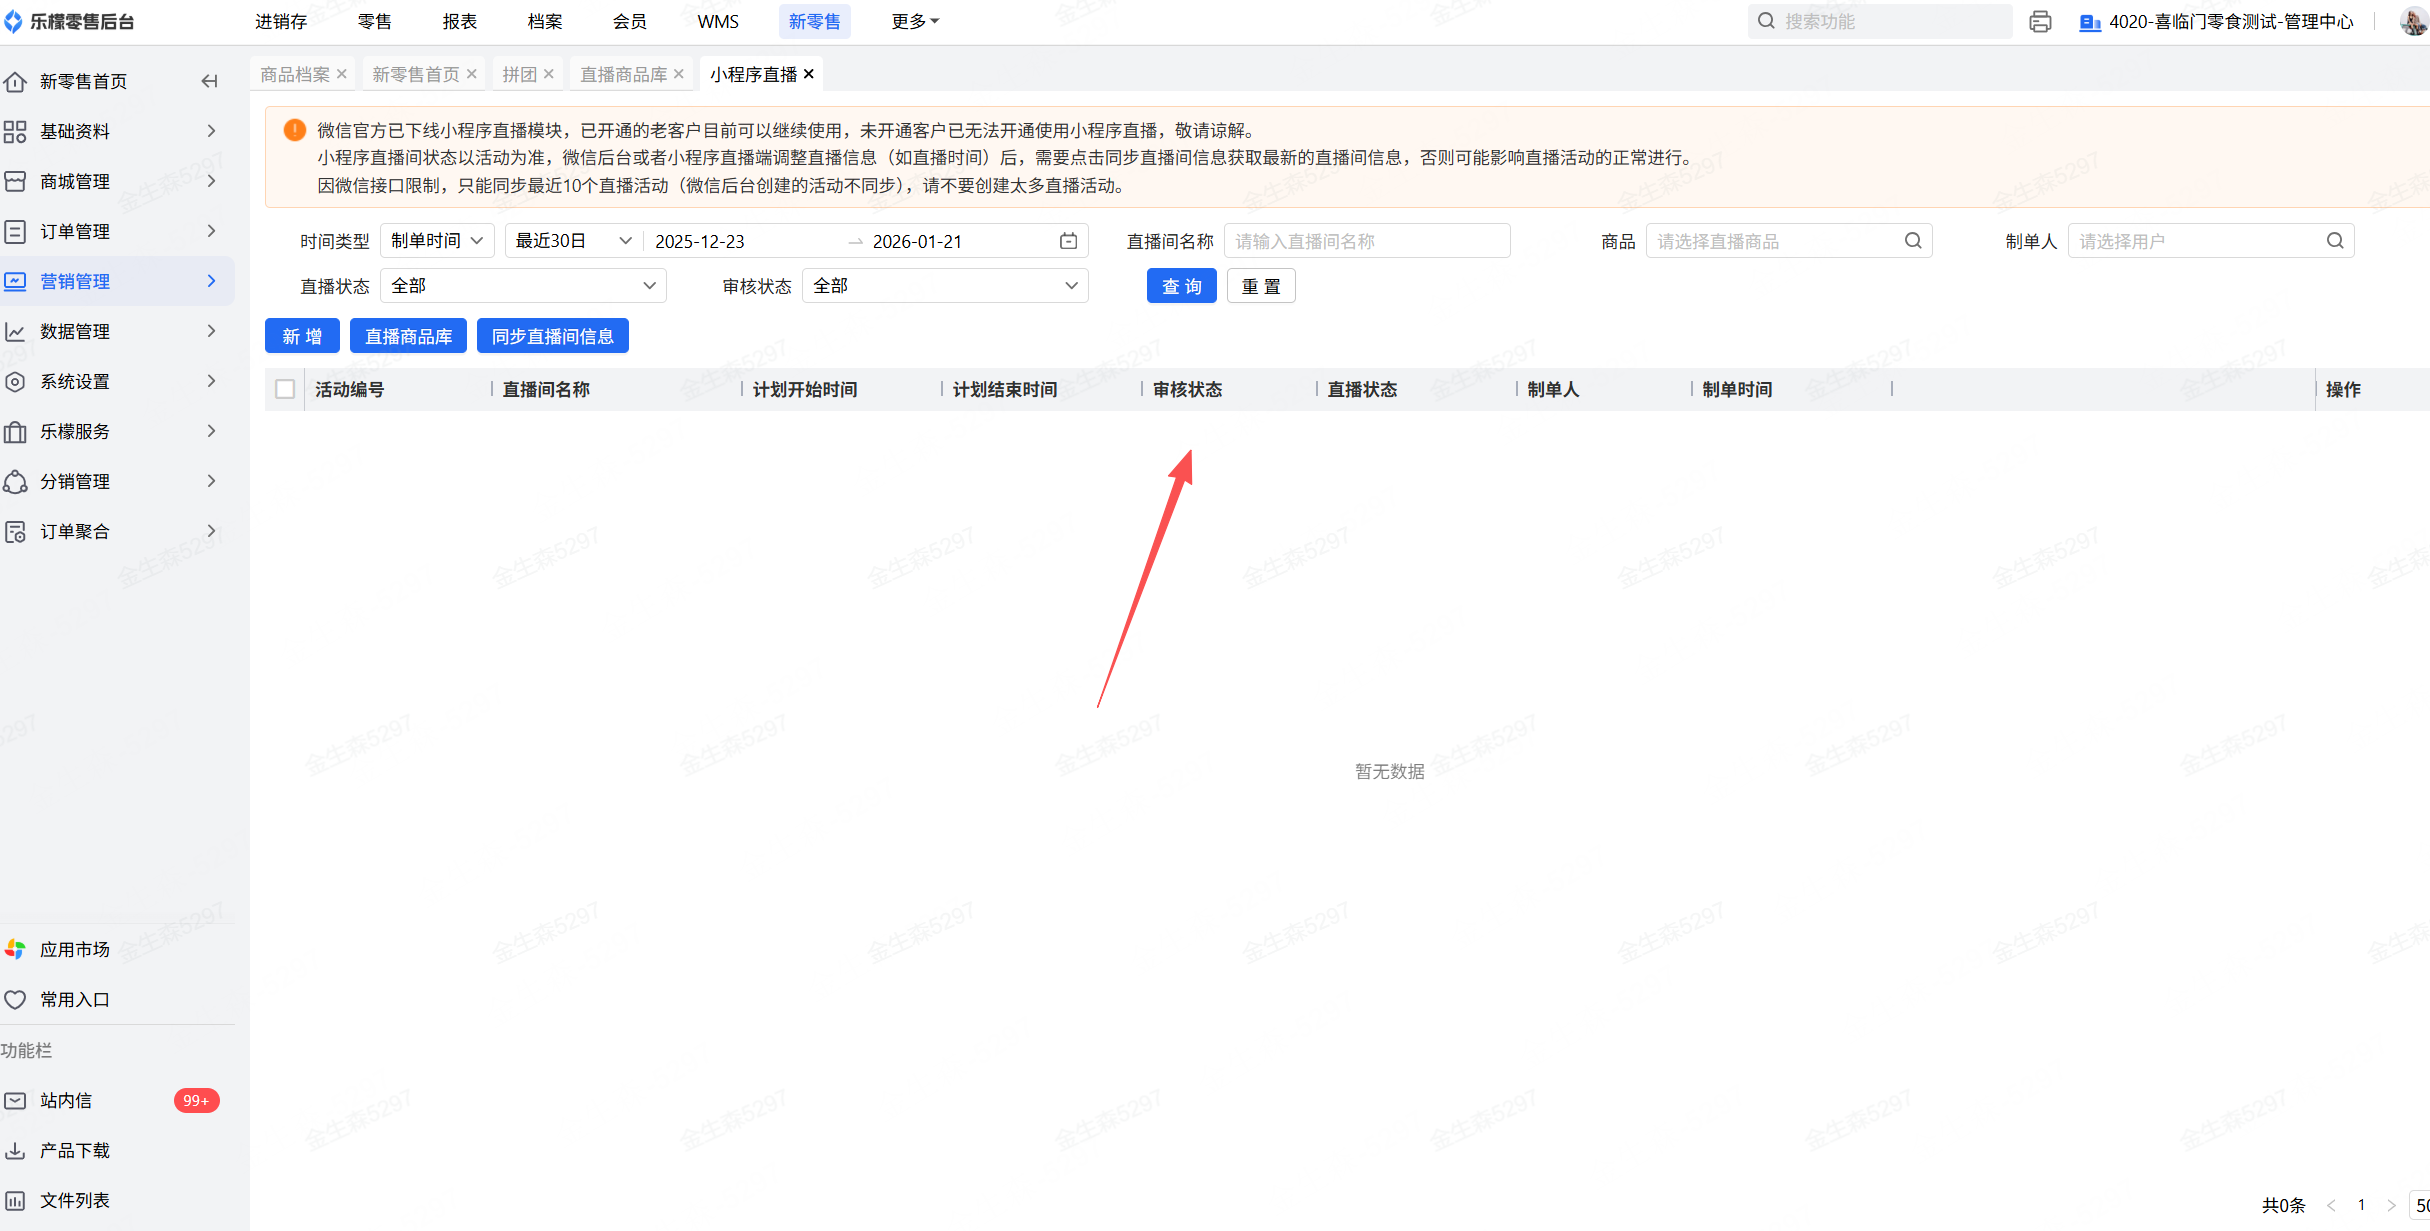This screenshot has width=2430, height=1231.
Task: Toggle the select-all checkbox in table header
Action: 285,389
